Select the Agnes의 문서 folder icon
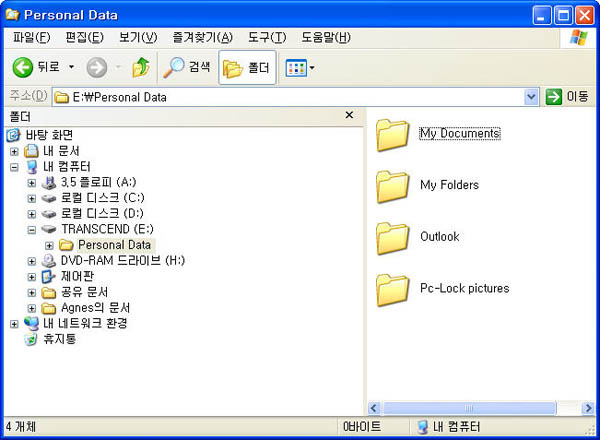The image size is (600, 440). pos(49,308)
